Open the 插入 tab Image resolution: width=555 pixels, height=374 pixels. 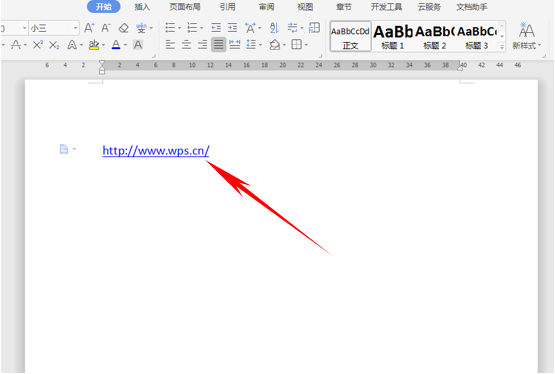pyautogui.click(x=142, y=7)
